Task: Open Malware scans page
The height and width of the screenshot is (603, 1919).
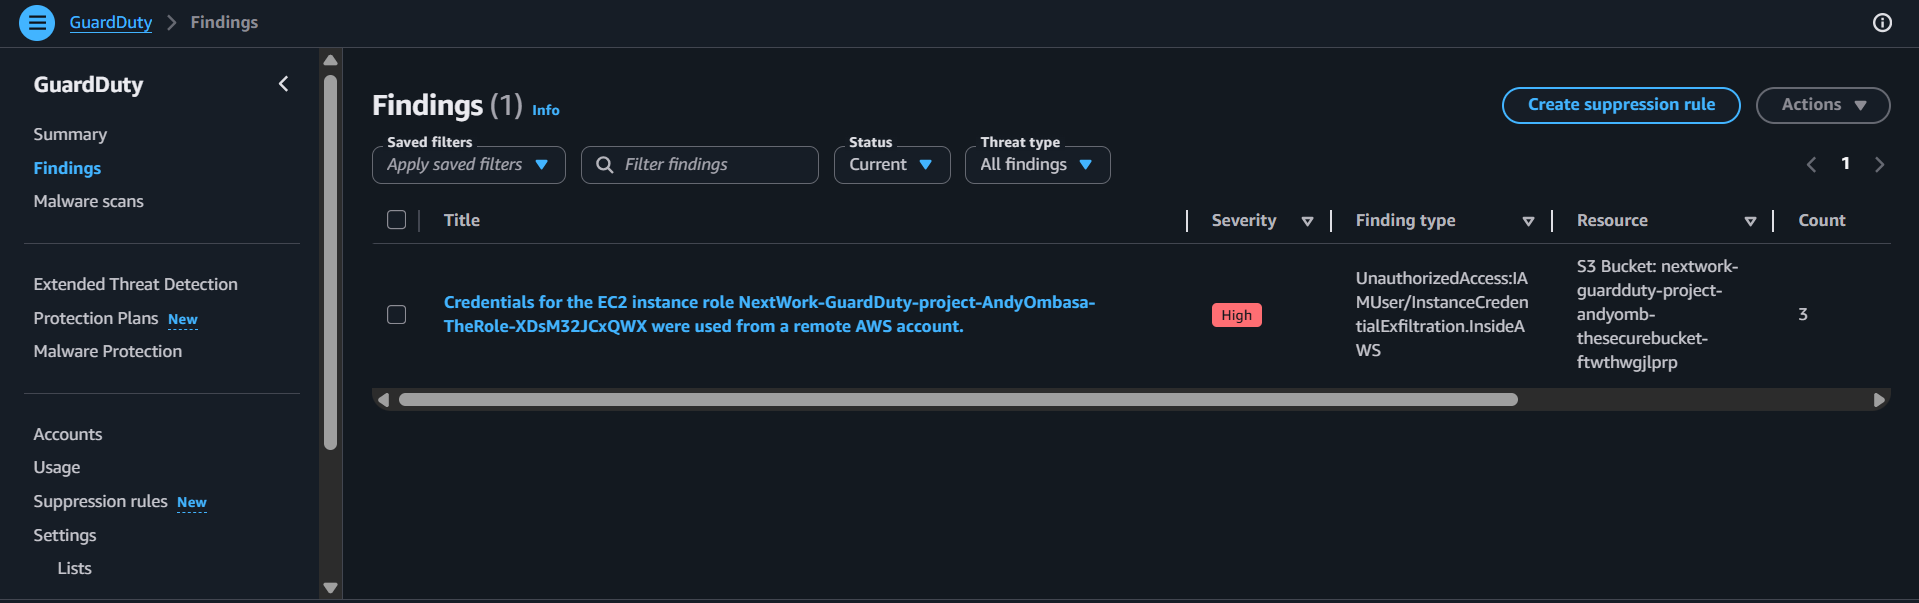Action: coord(88,201)
